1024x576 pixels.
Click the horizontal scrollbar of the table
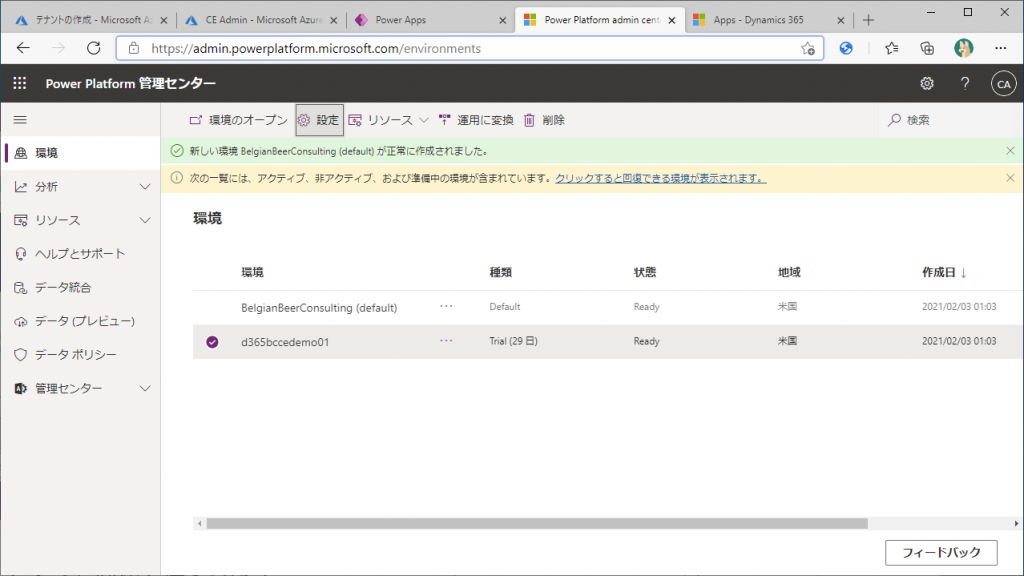point(537,524)
